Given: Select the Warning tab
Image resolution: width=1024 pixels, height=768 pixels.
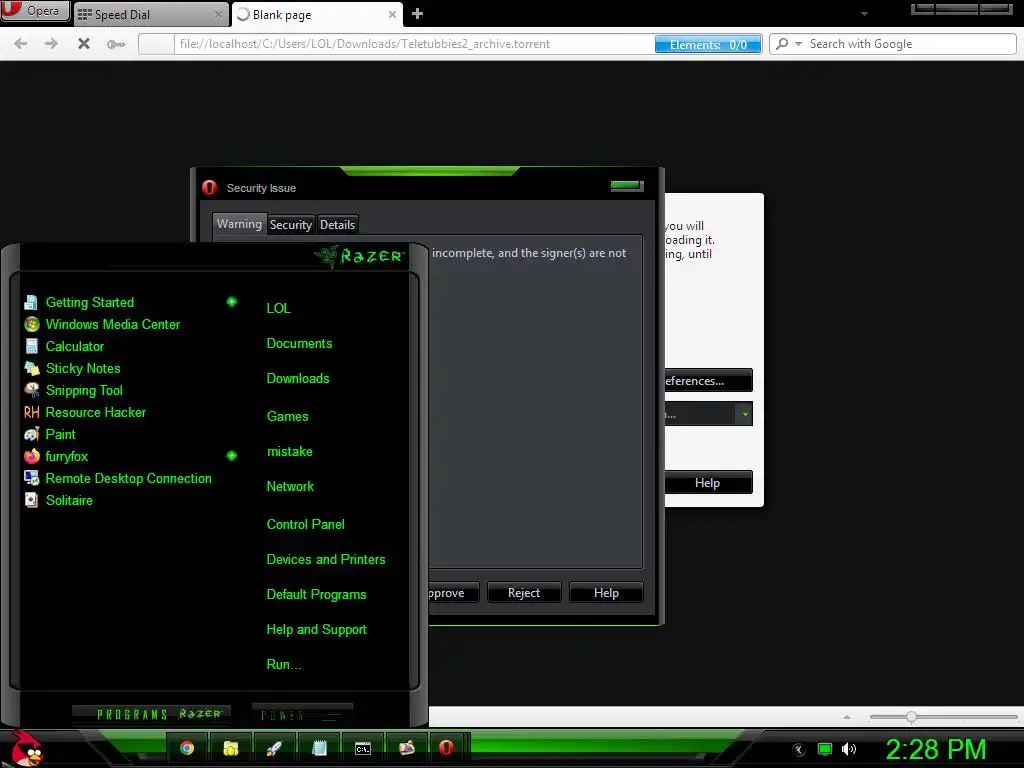Looking at the screenshot, I should [239, 224].
